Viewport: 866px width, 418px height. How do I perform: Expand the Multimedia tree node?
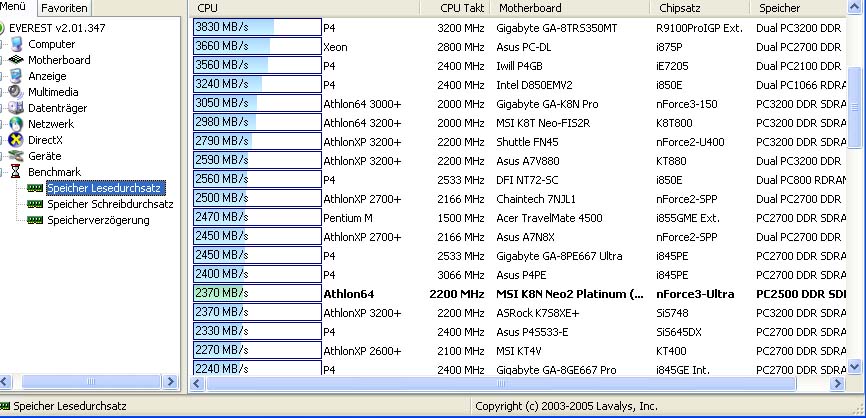pos(2,92)
